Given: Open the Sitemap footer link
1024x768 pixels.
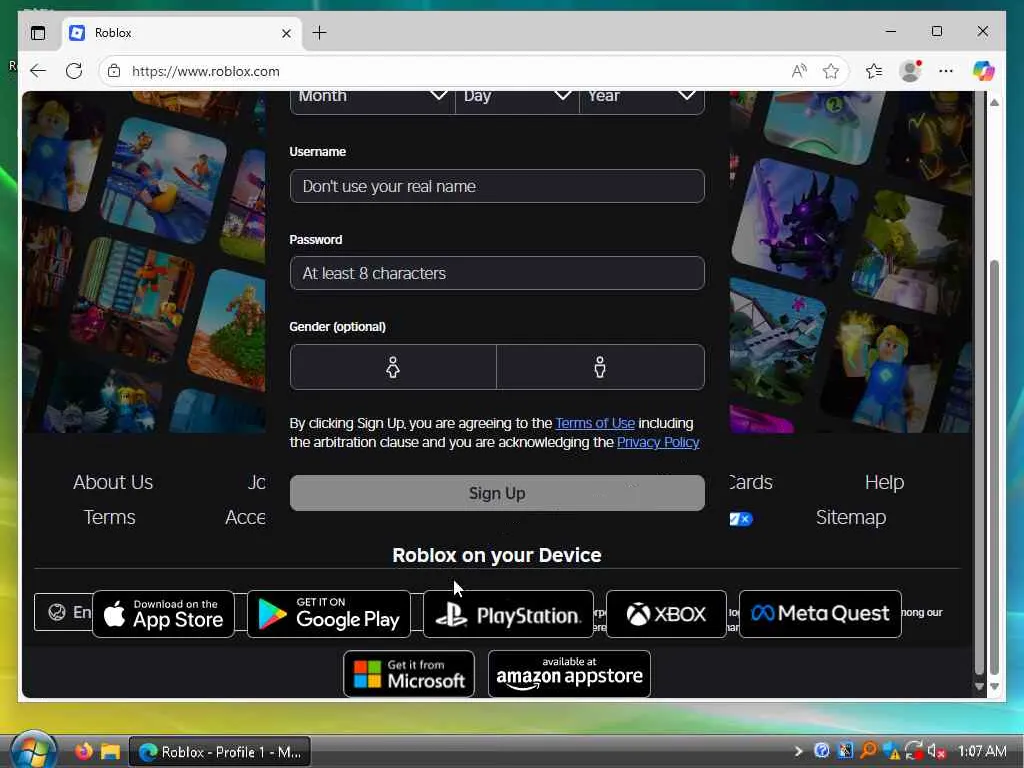Looking at the screenshot, I should coord(850,517).
